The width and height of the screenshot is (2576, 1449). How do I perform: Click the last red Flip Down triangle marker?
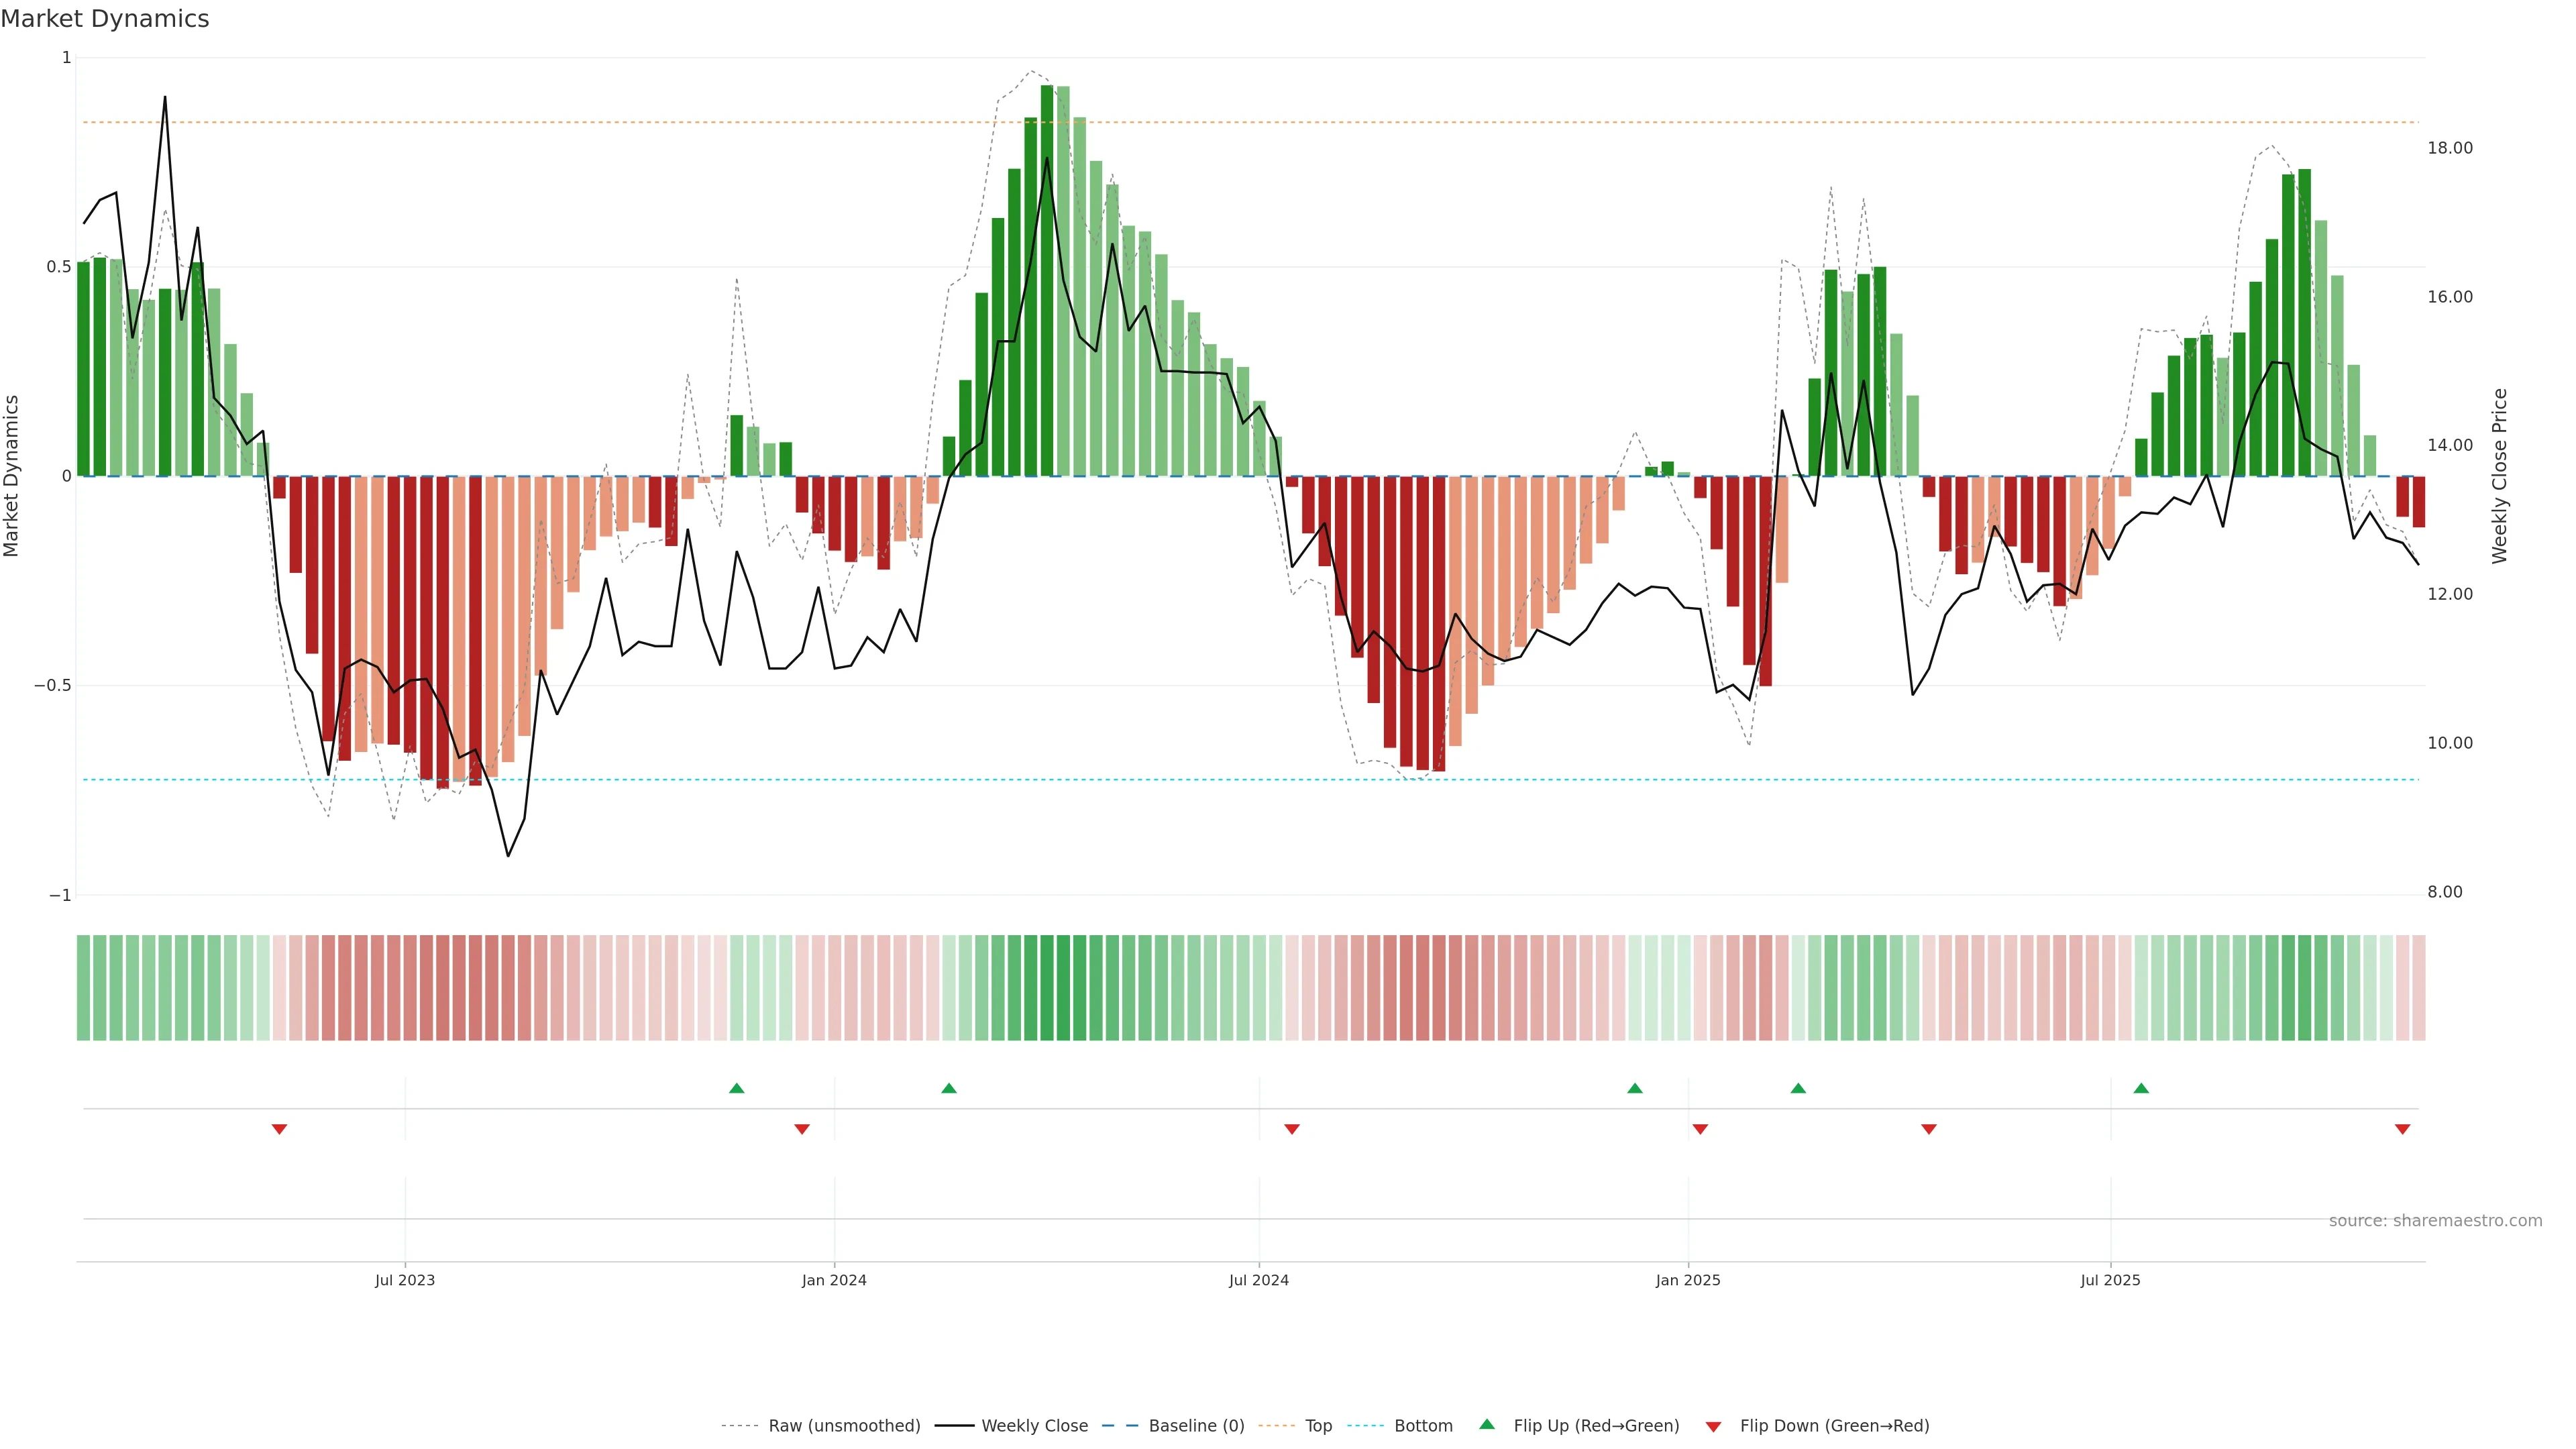(x=2402, y=1129)
